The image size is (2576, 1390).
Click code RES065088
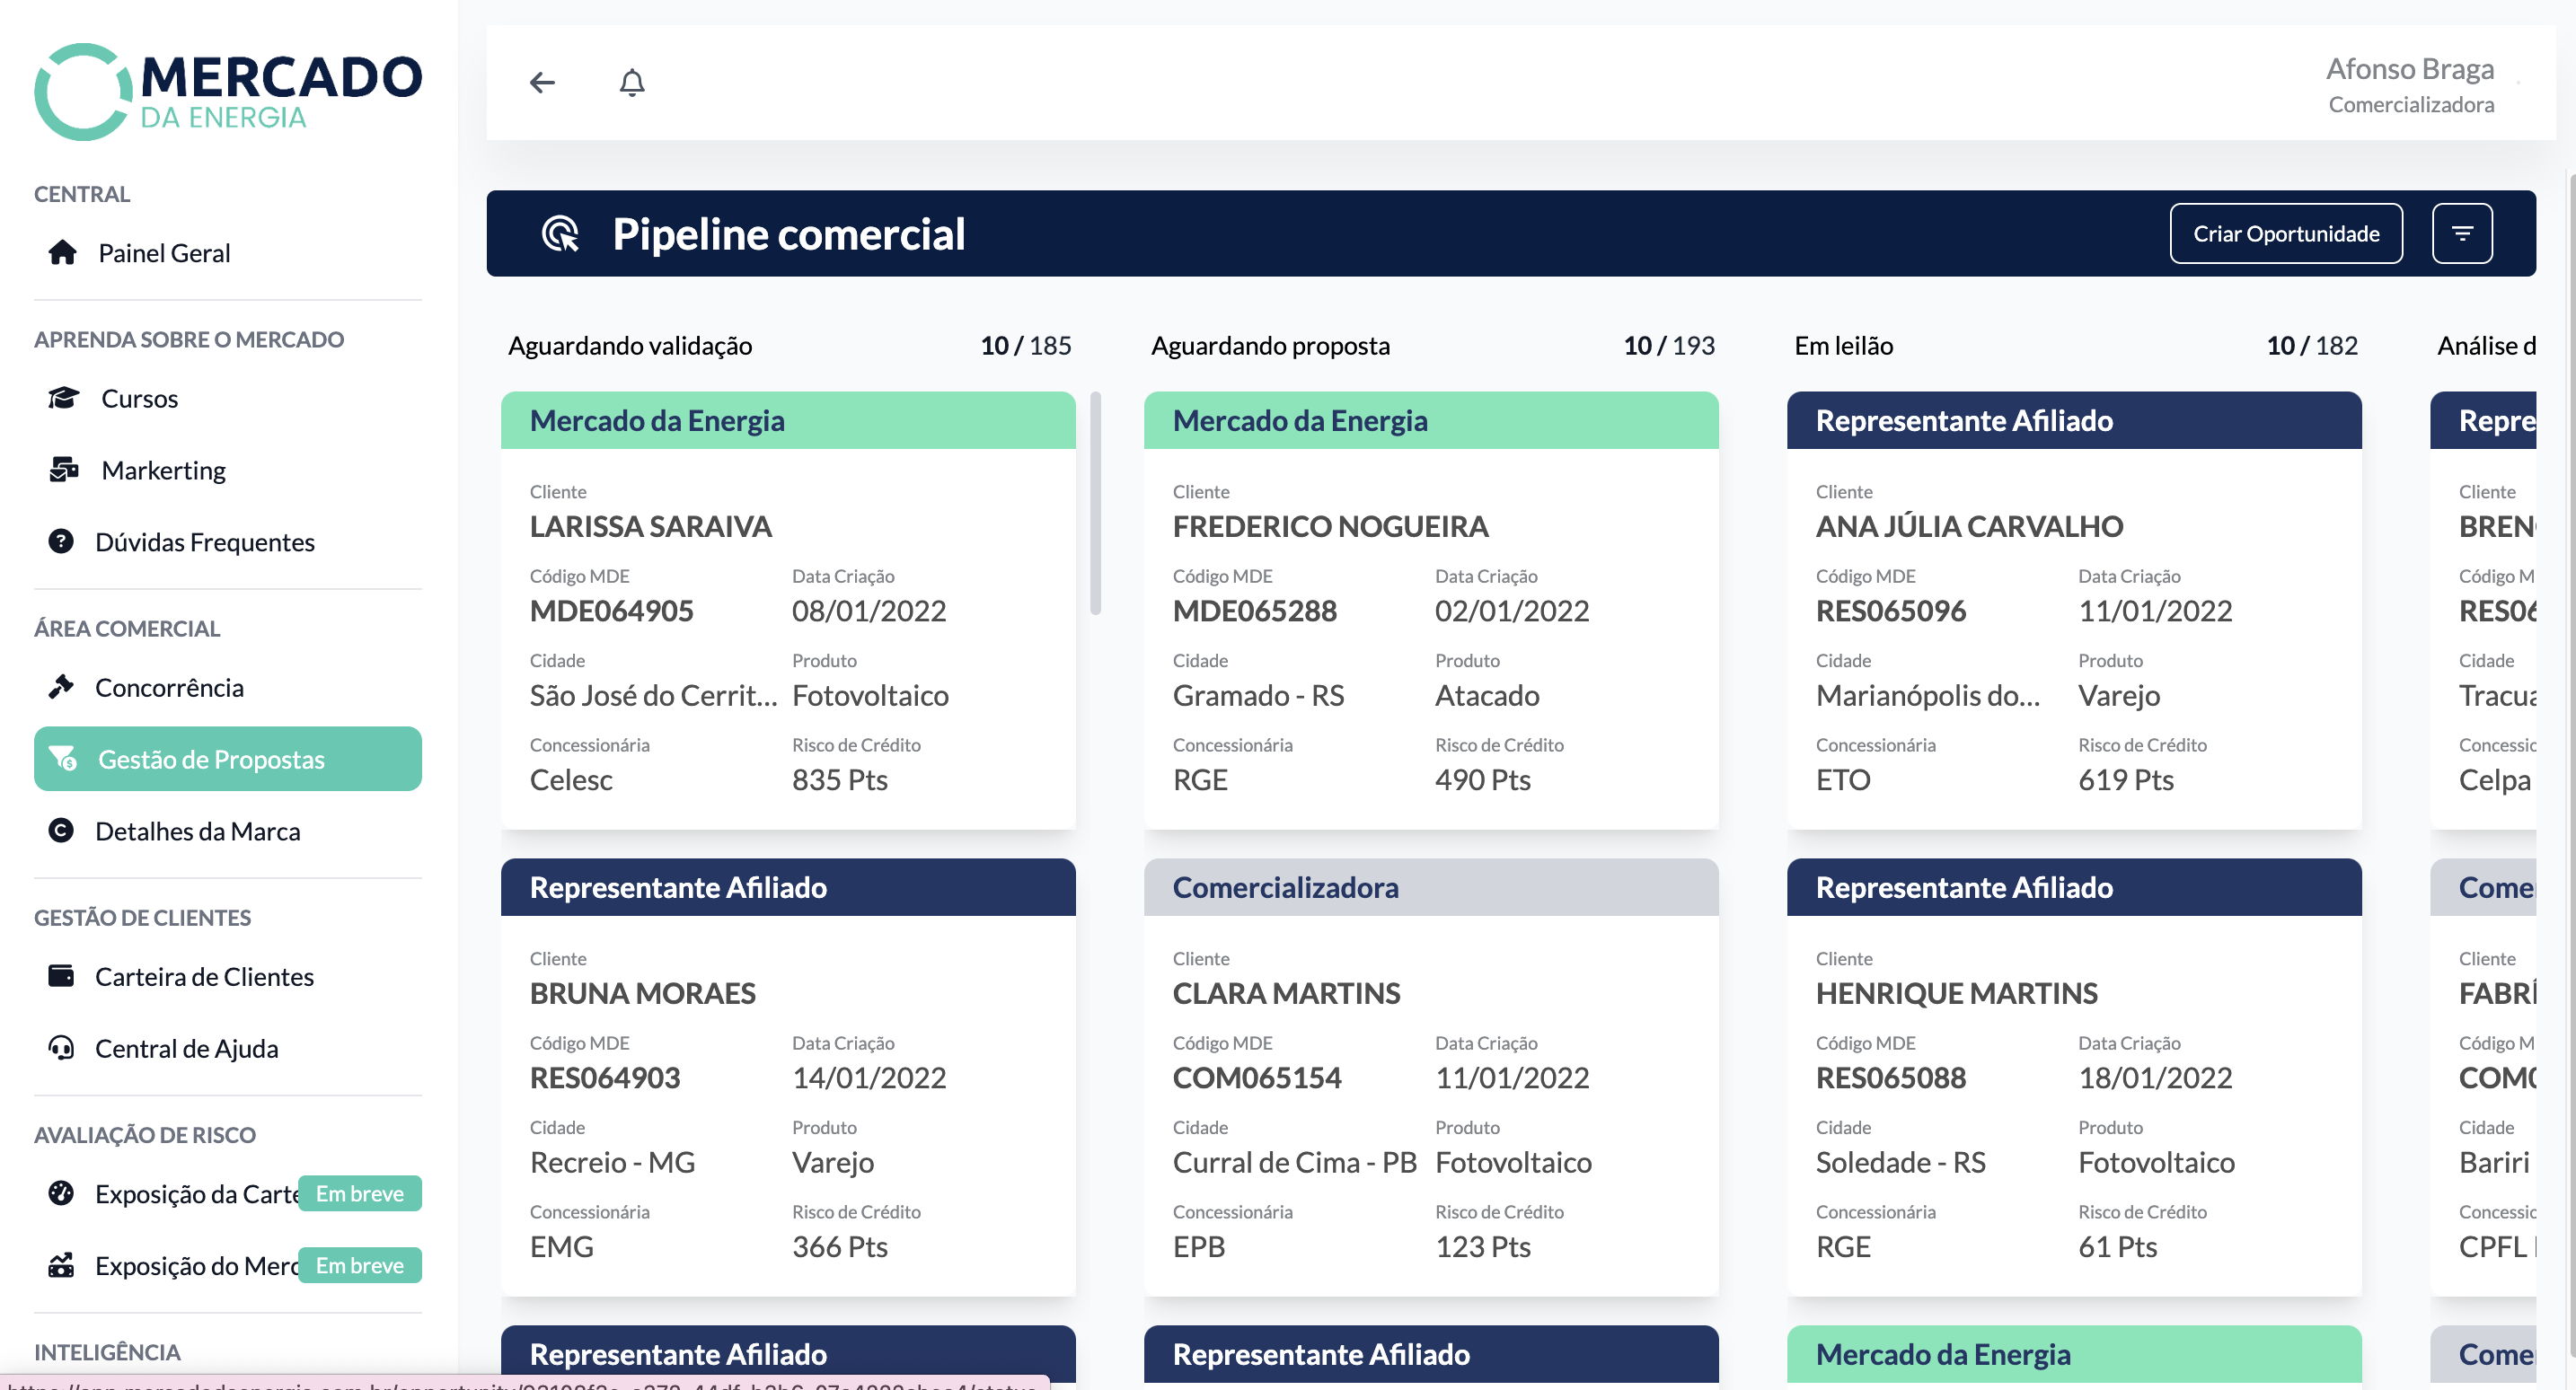click(x=1890, y=1077)
